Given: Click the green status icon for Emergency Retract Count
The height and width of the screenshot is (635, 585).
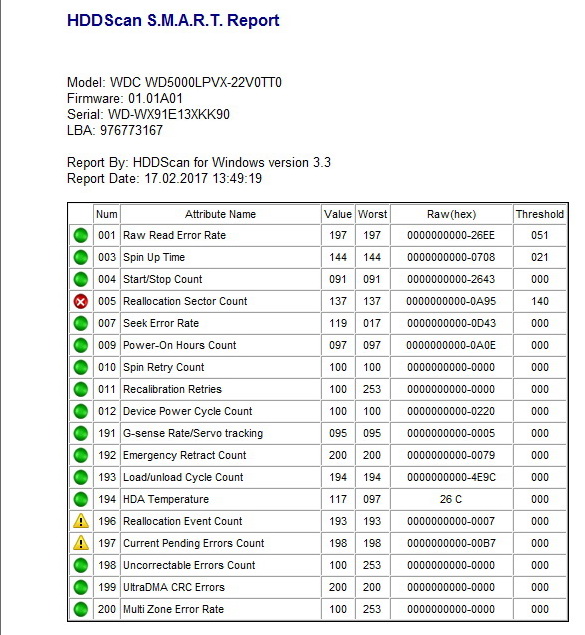Looking at the screenshot, I should (x=81, y=455).
